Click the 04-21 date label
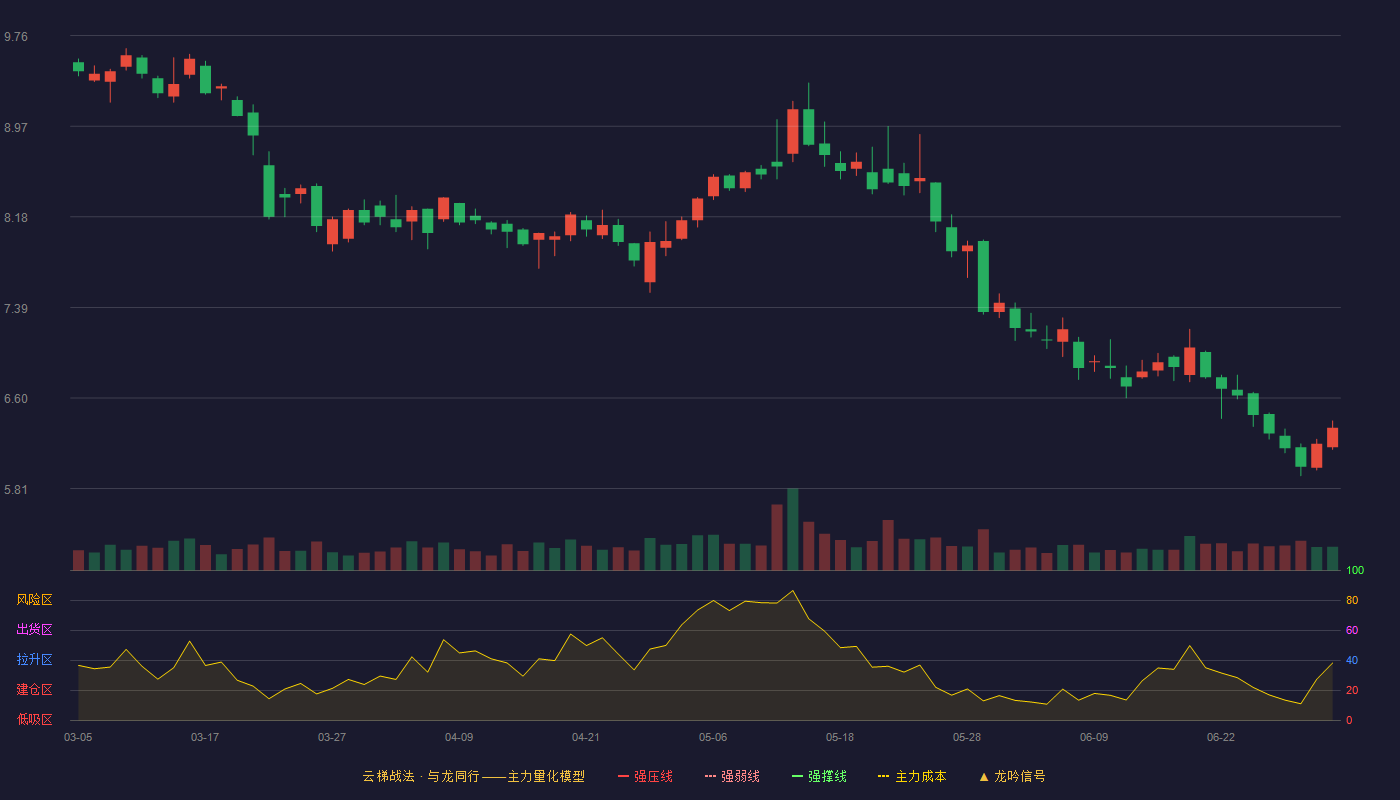The image size is (1400, 800). coord(586,737)
